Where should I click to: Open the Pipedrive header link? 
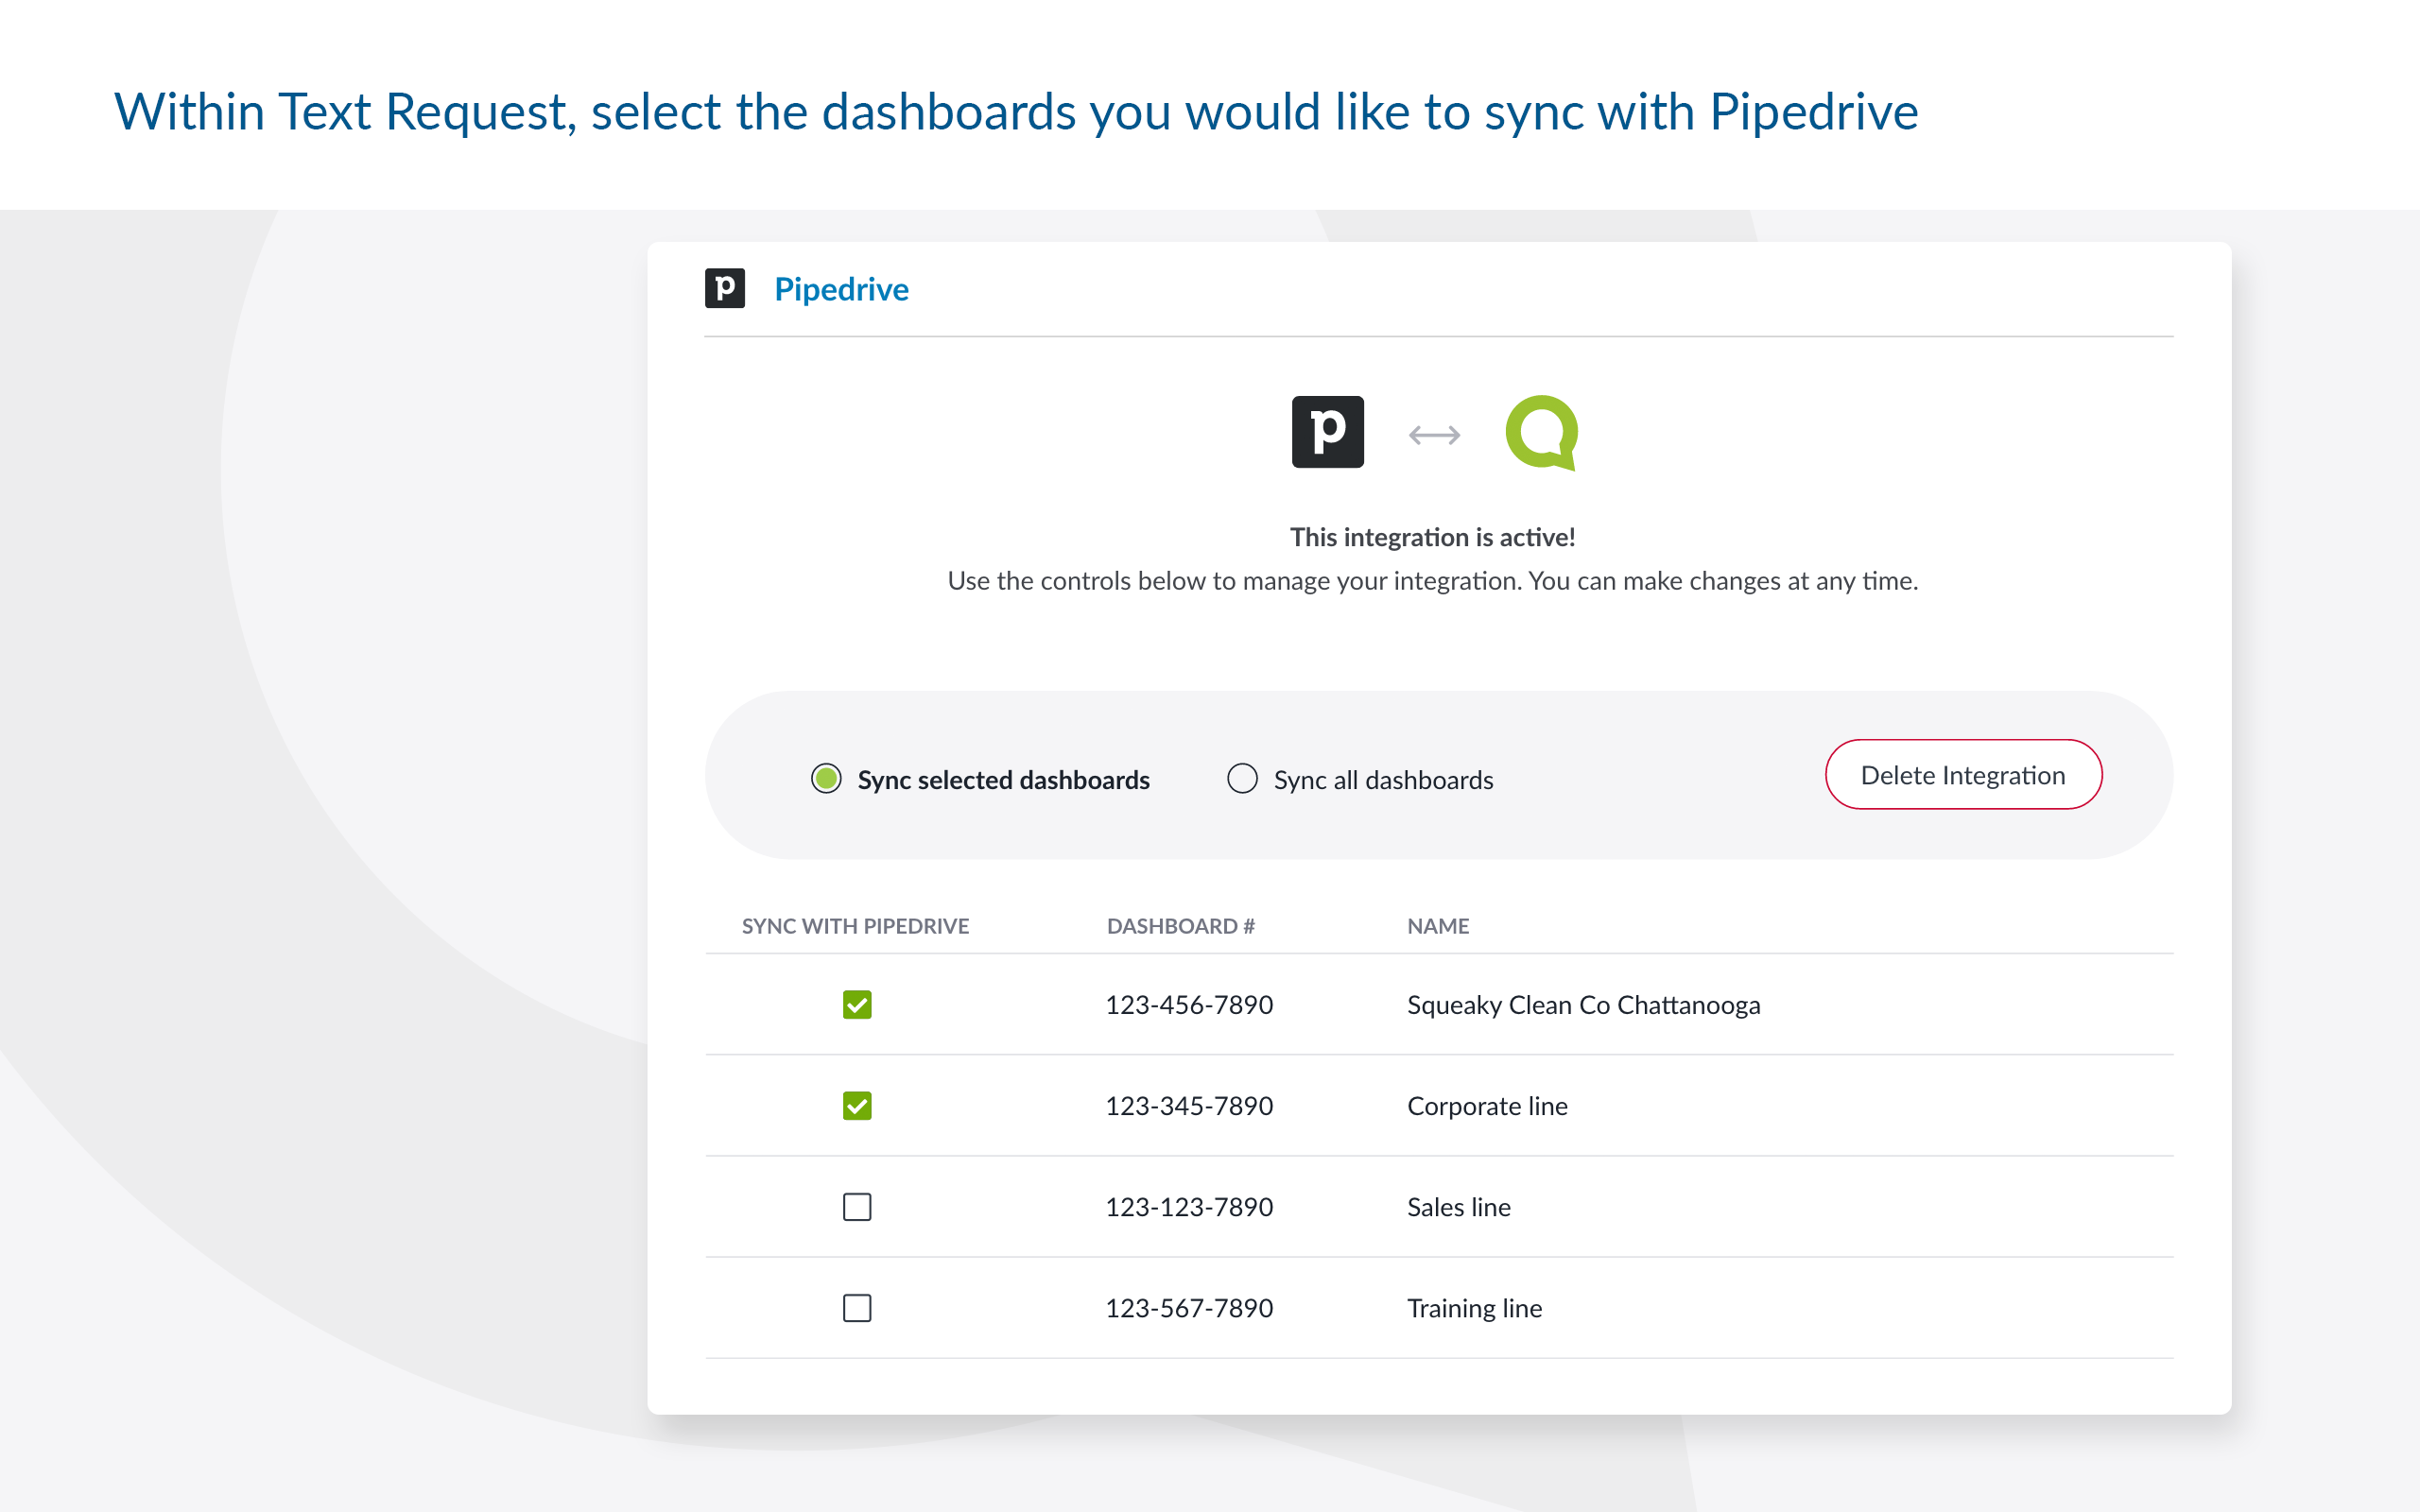coord(841,289)
